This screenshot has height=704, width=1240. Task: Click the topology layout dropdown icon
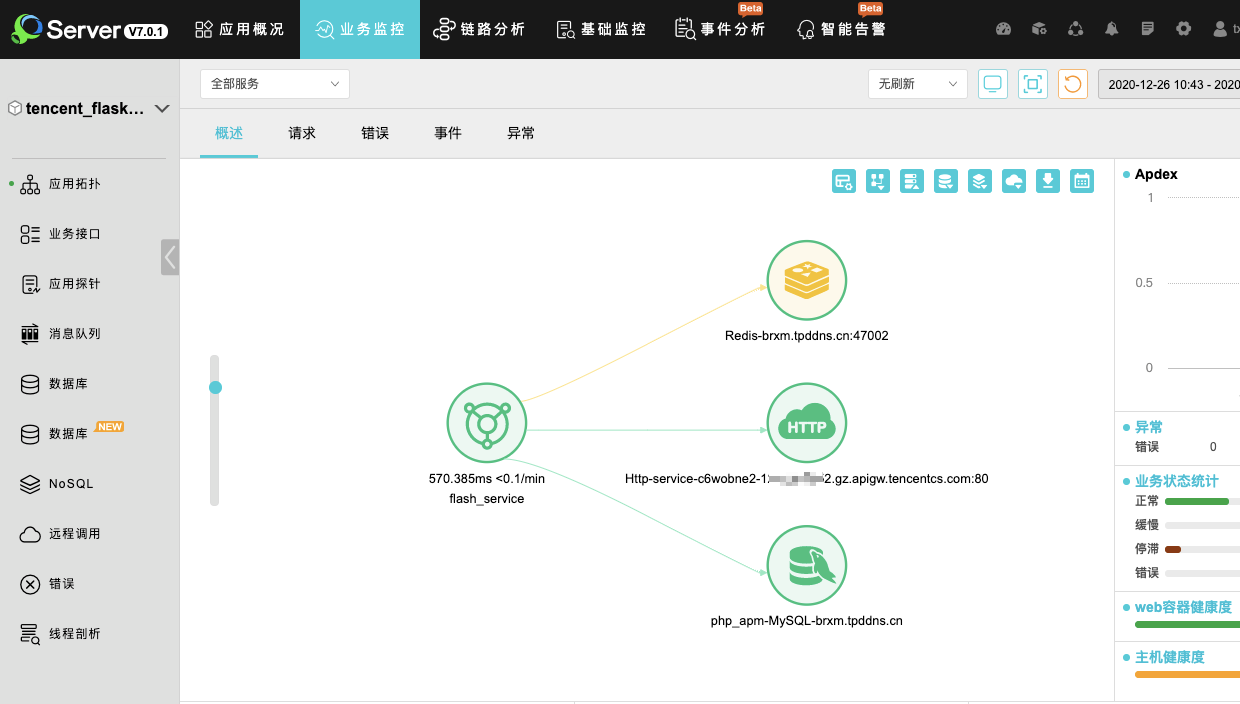coord(878,181)
